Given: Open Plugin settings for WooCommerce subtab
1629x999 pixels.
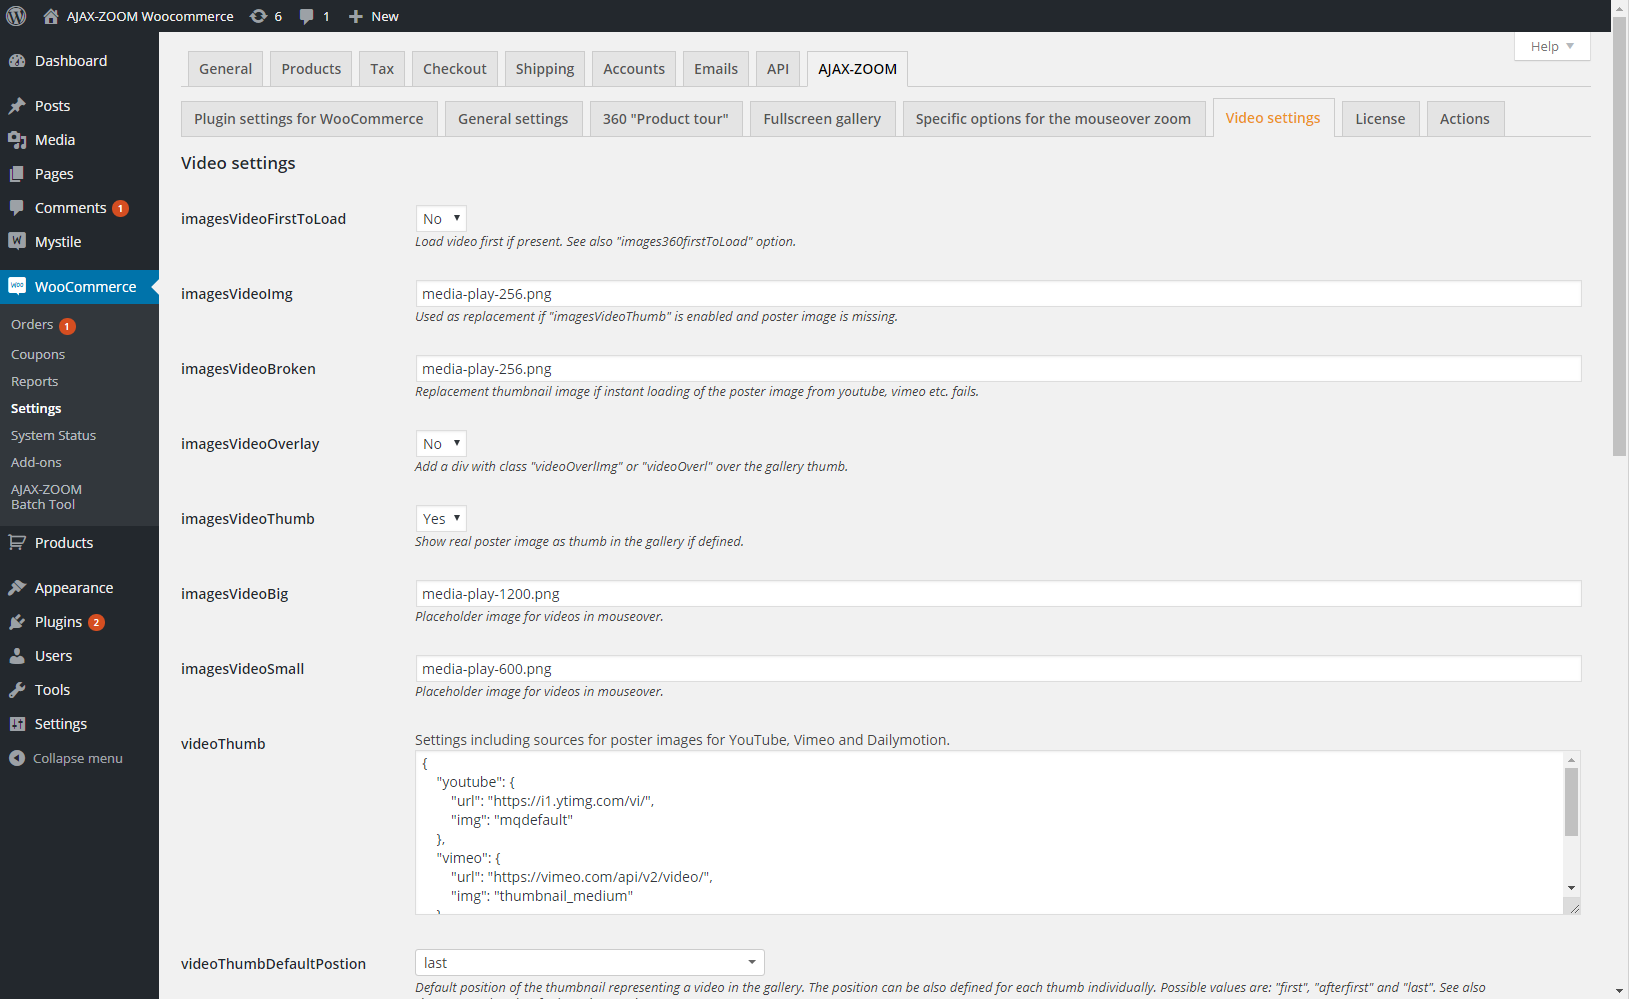Looking at the screenshot, I should coord(309,119).
